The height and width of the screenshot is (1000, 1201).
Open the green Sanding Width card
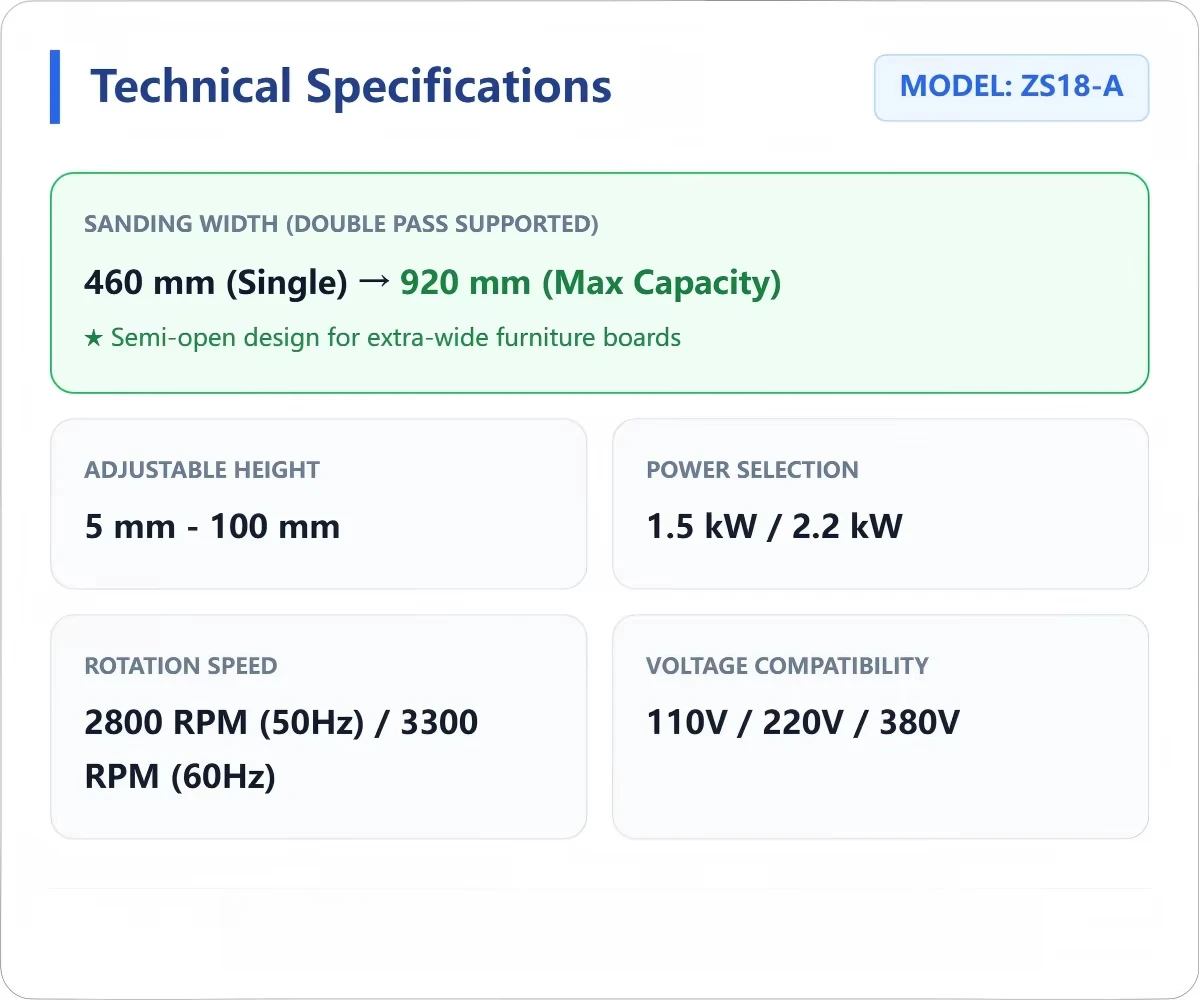(600, 283)
